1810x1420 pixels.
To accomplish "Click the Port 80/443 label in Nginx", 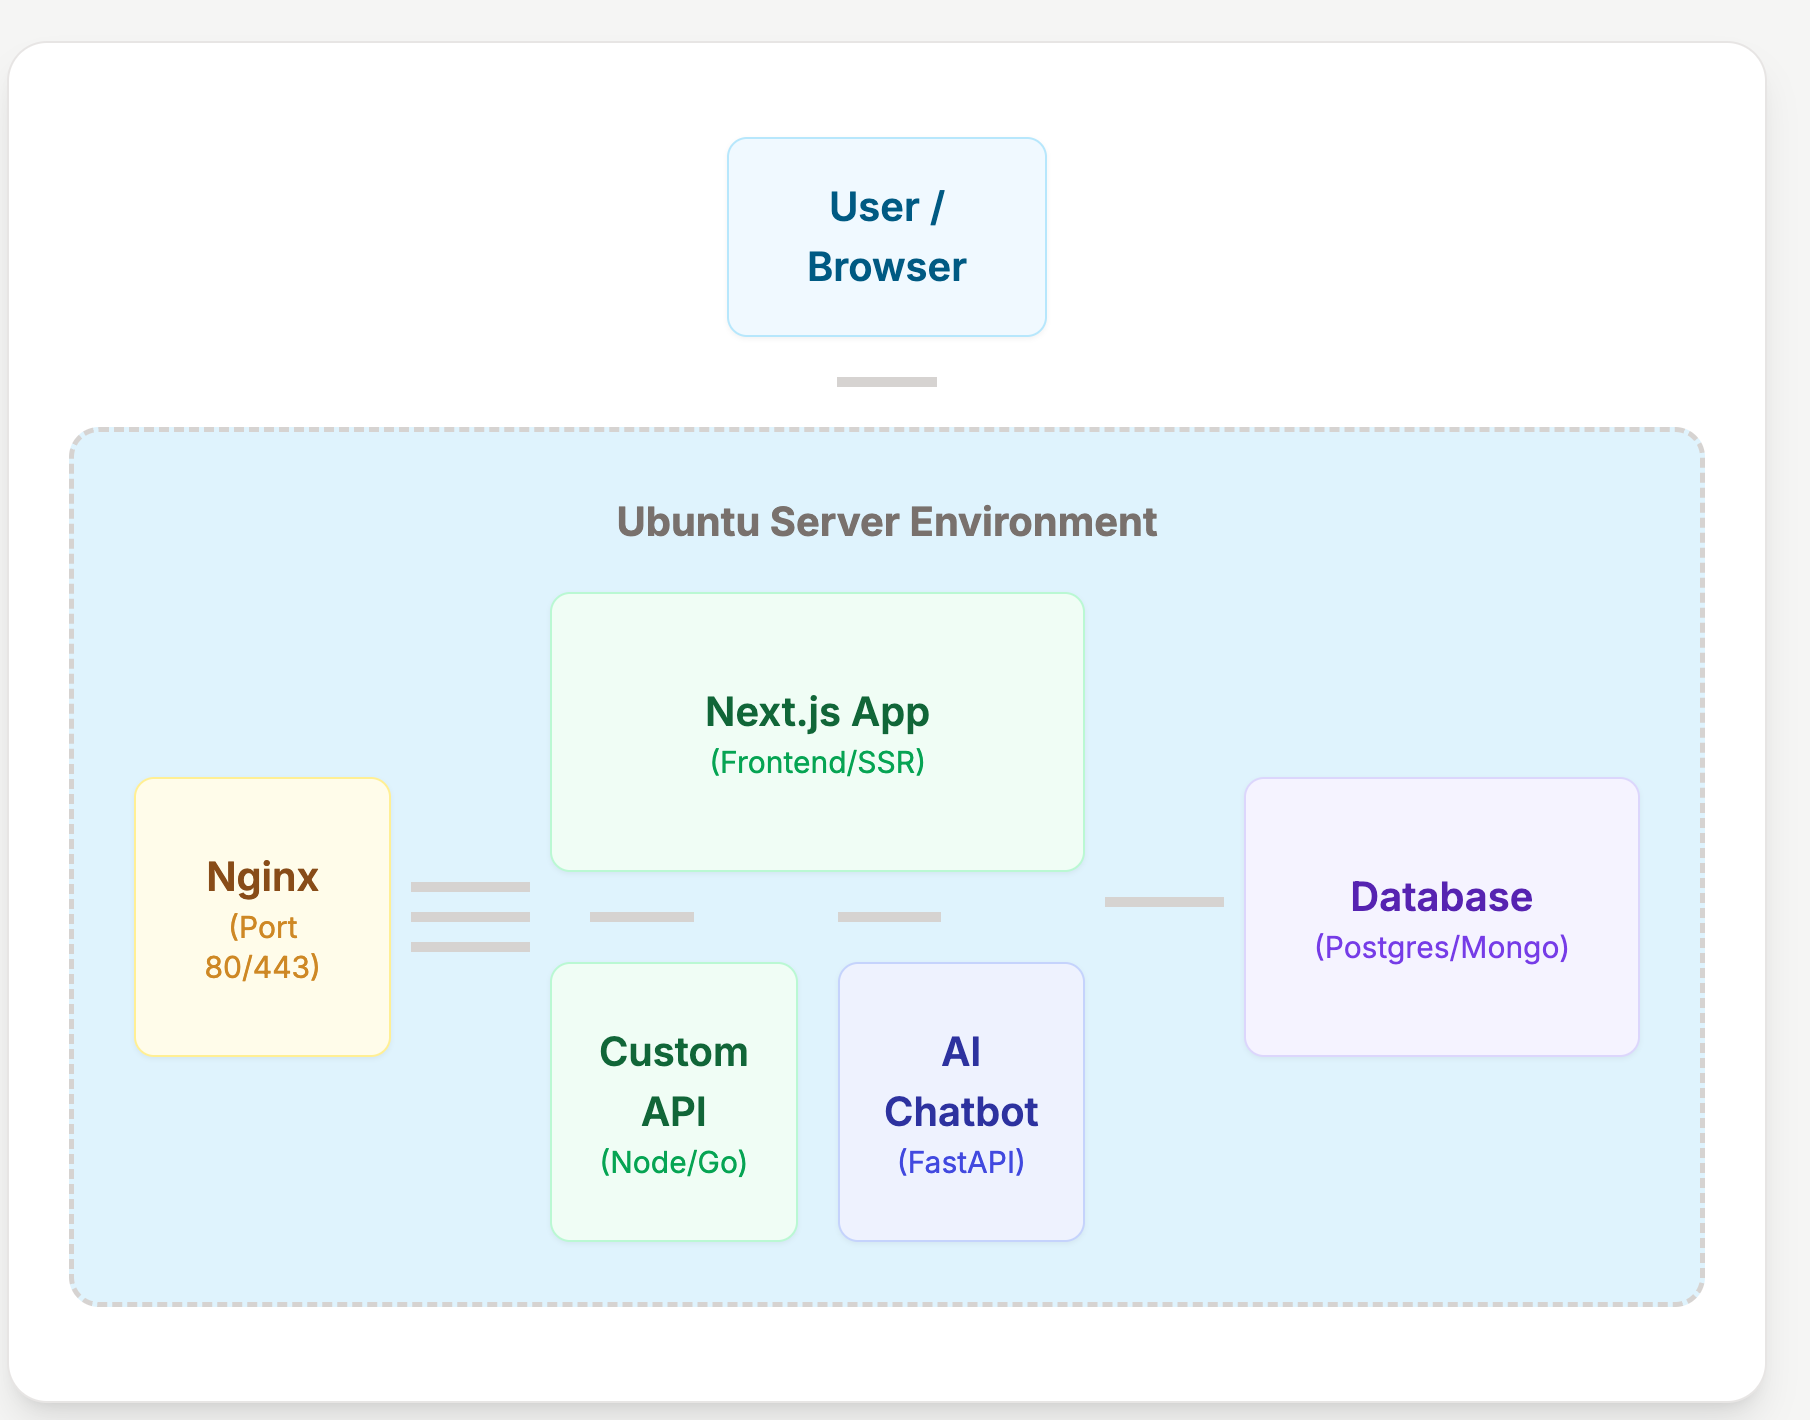I will (x=262, y=947).
